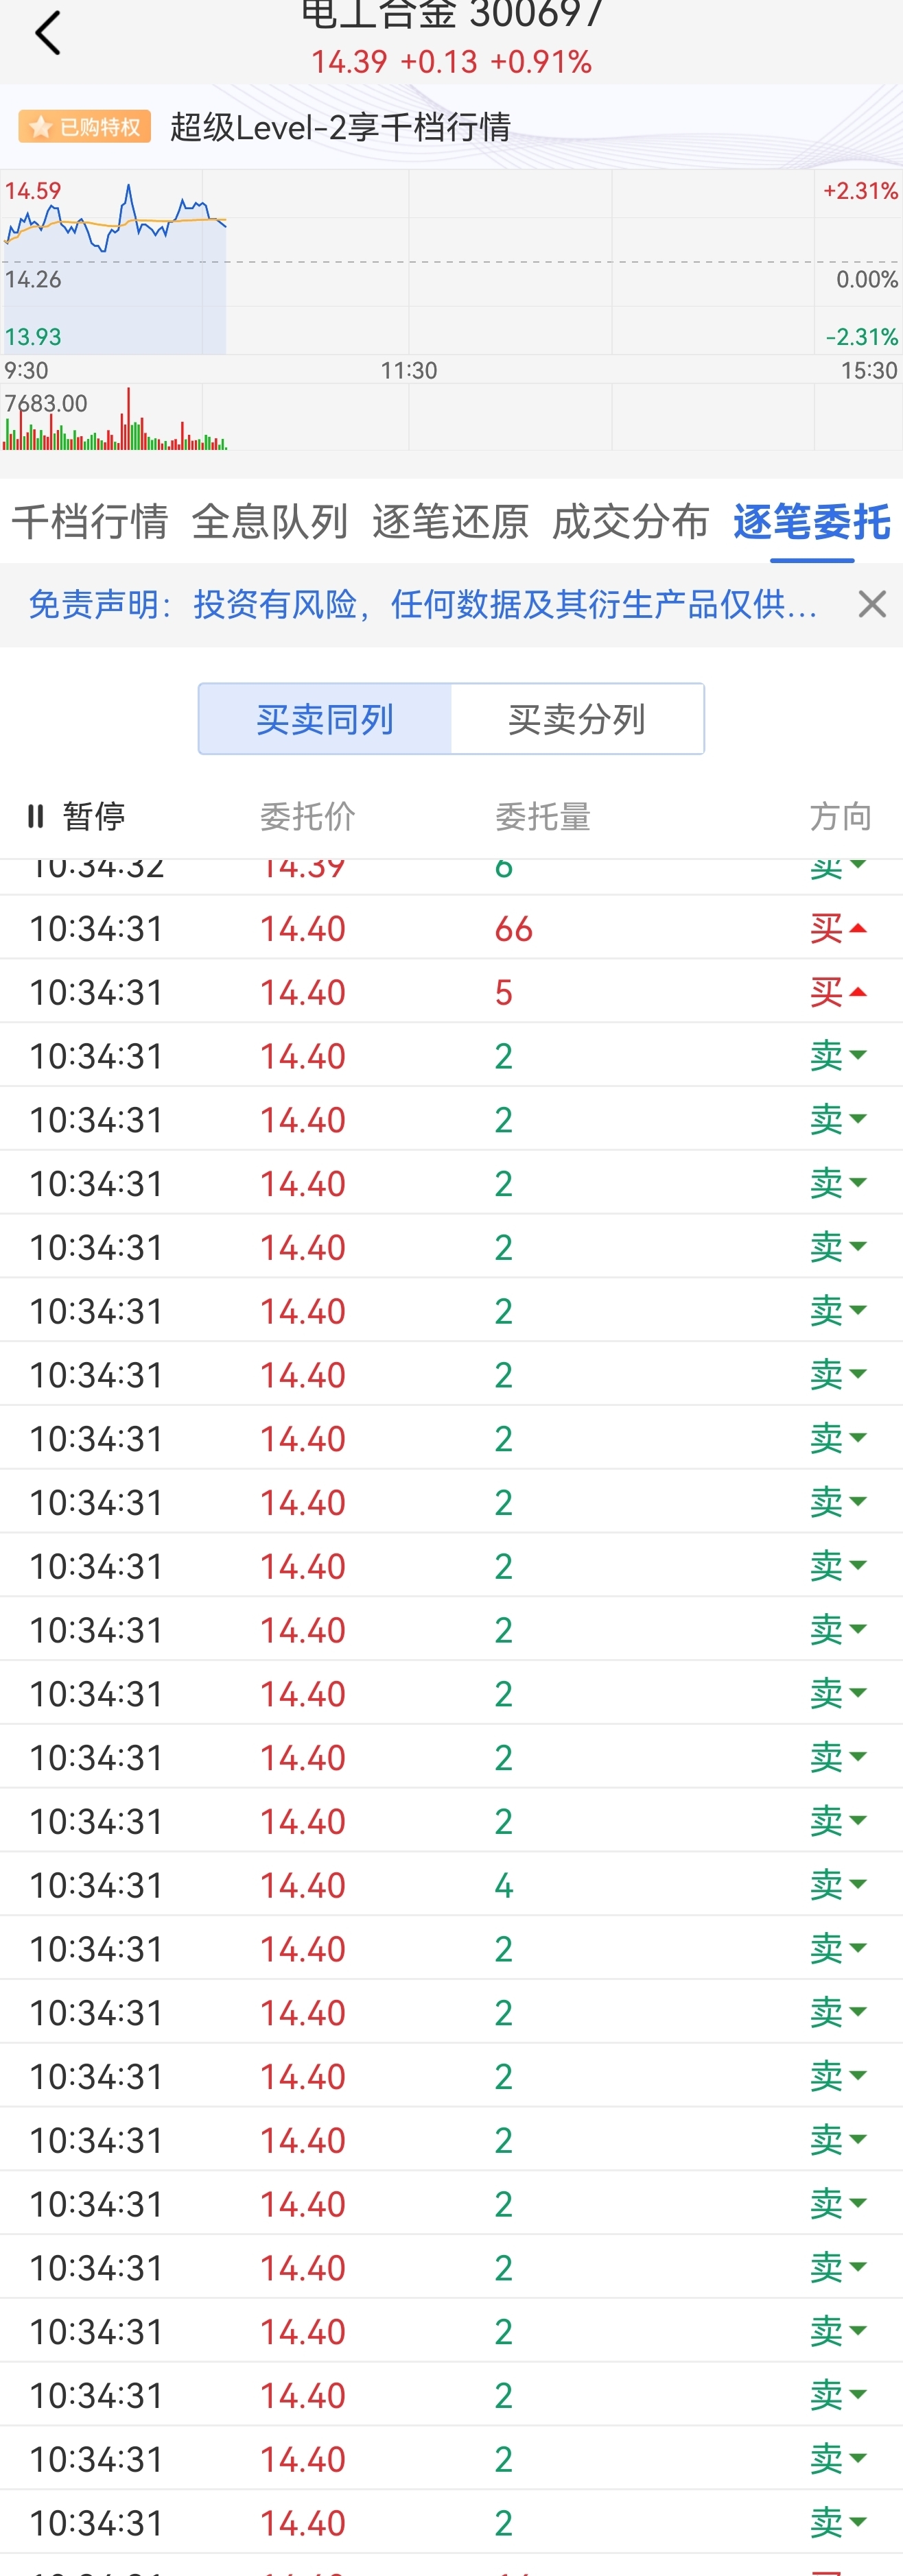Screen dimensions: 903x2576
Task: Switch to 逐笔还原 tab
Action: [451, 522]
